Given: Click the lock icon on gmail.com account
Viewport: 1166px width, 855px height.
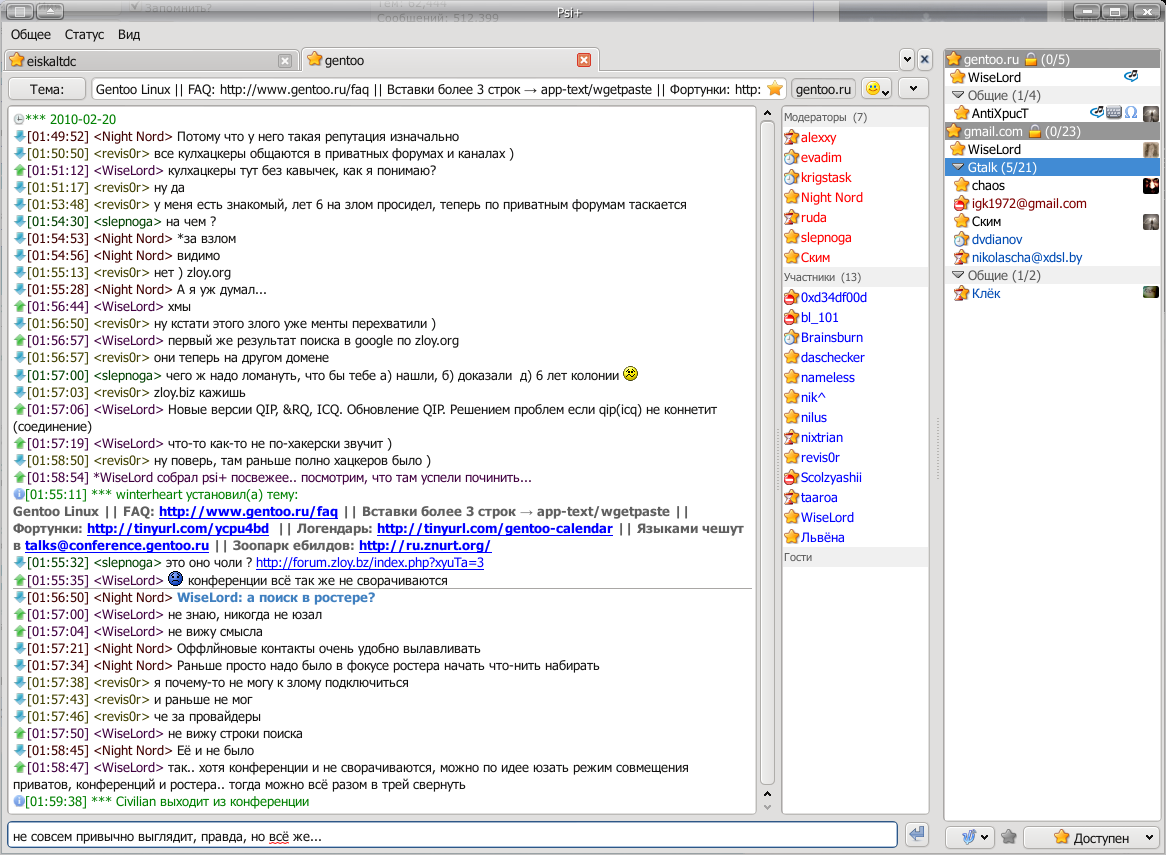Looking at the screenshot, I should point(1033,131).
